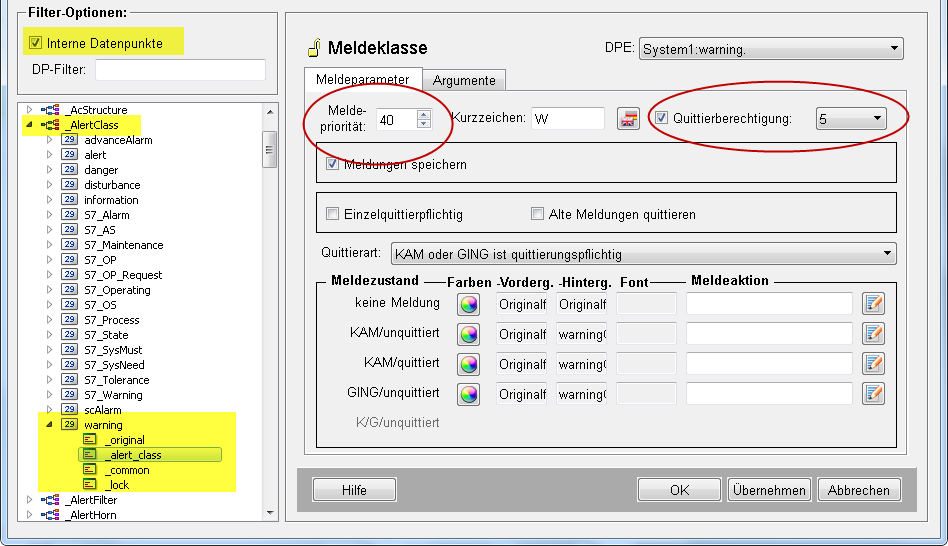Switch to the Argumente tab
948x546 pixels.
coord(464,80)
